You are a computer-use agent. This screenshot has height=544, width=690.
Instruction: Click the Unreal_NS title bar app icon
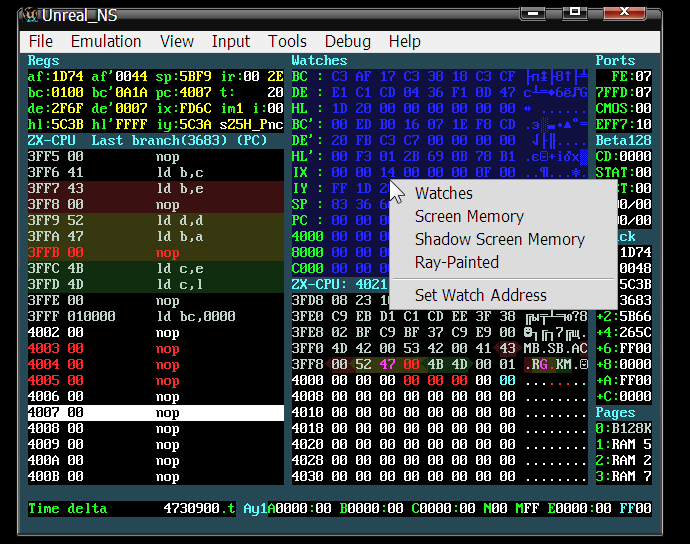pos(30,15)
